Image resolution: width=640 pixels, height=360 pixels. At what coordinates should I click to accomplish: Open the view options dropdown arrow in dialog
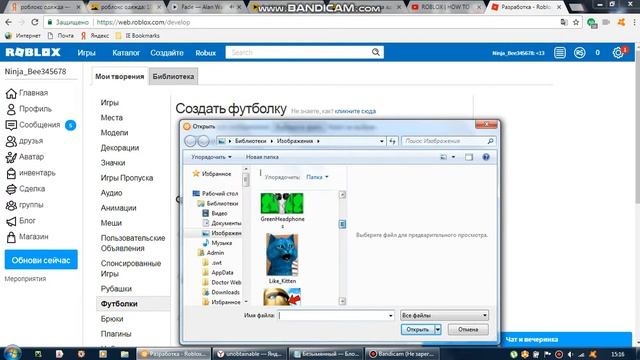453,157
